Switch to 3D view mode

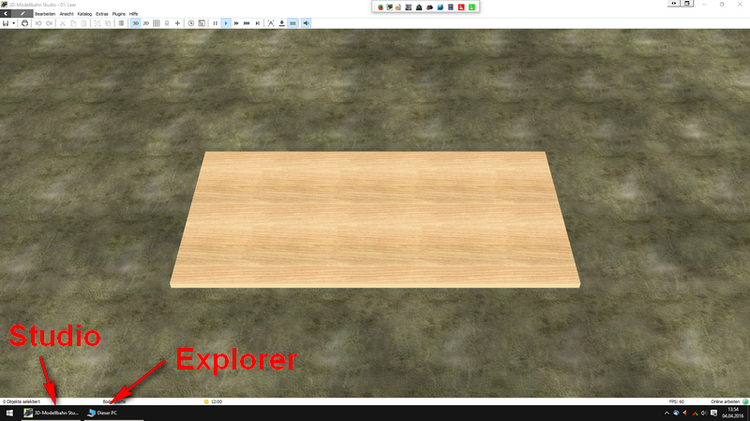click(135, 23)
